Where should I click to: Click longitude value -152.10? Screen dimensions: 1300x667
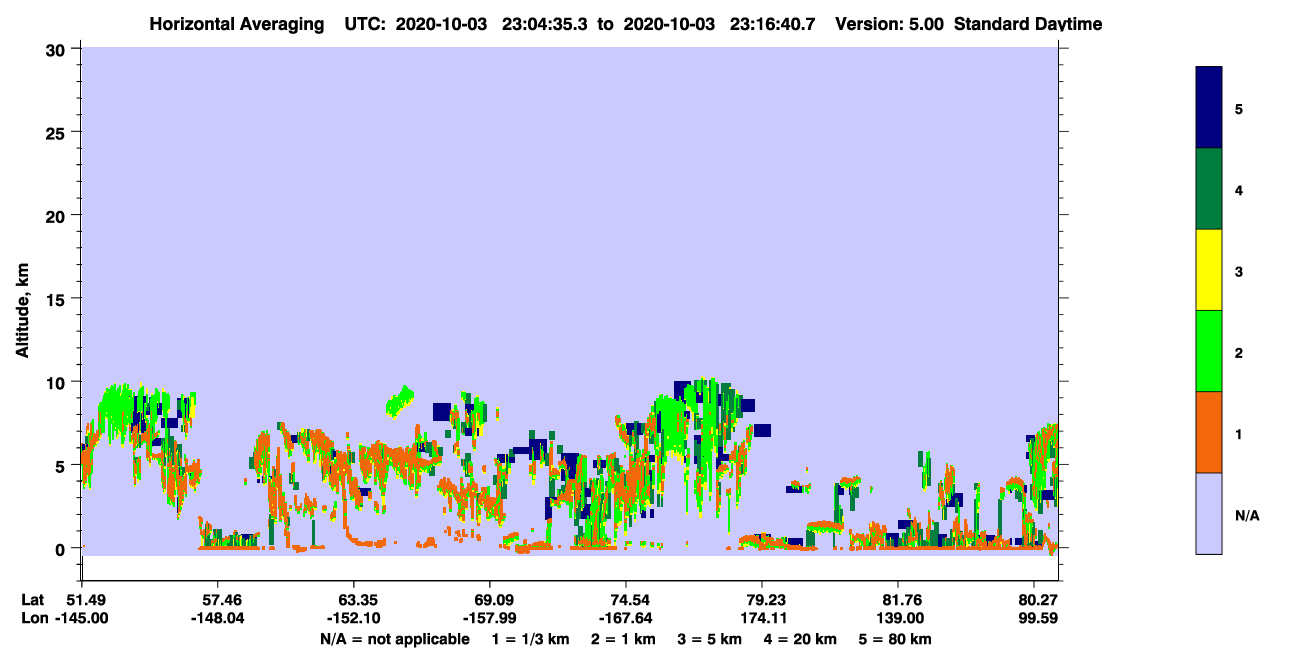tap(354, 618)
